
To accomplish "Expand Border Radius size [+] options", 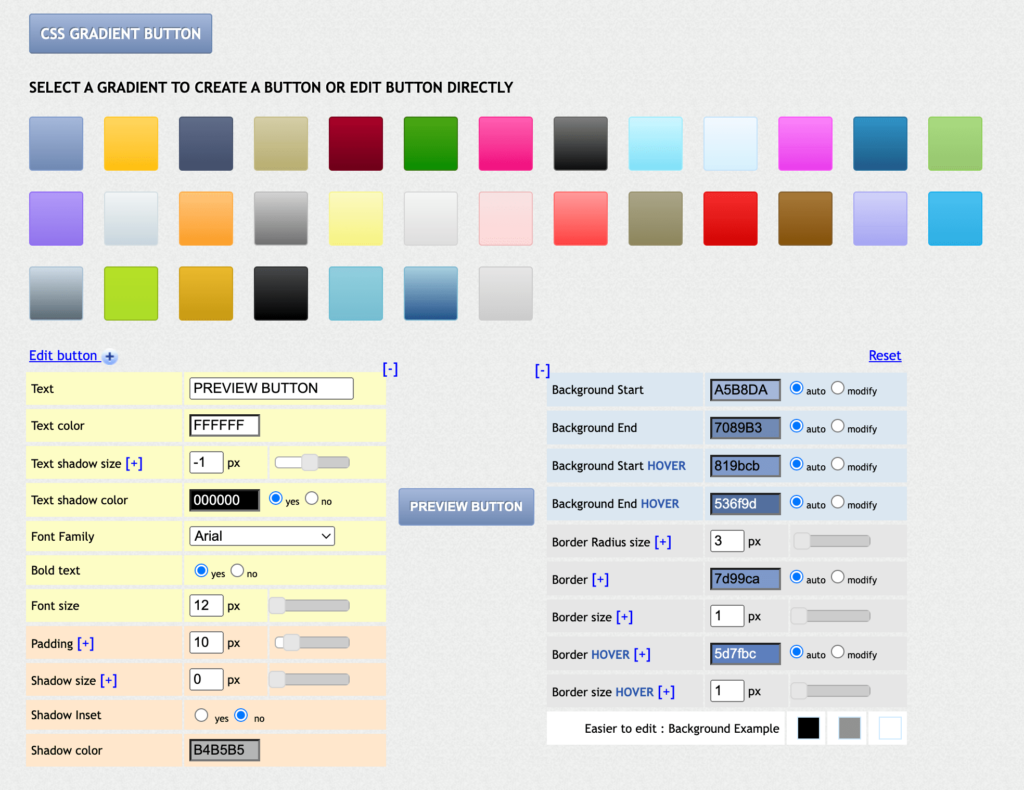I will pos(662,542).
